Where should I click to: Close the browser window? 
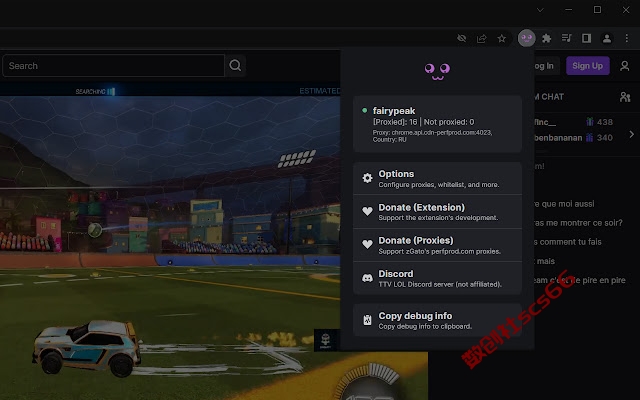[x=626, y=10]
